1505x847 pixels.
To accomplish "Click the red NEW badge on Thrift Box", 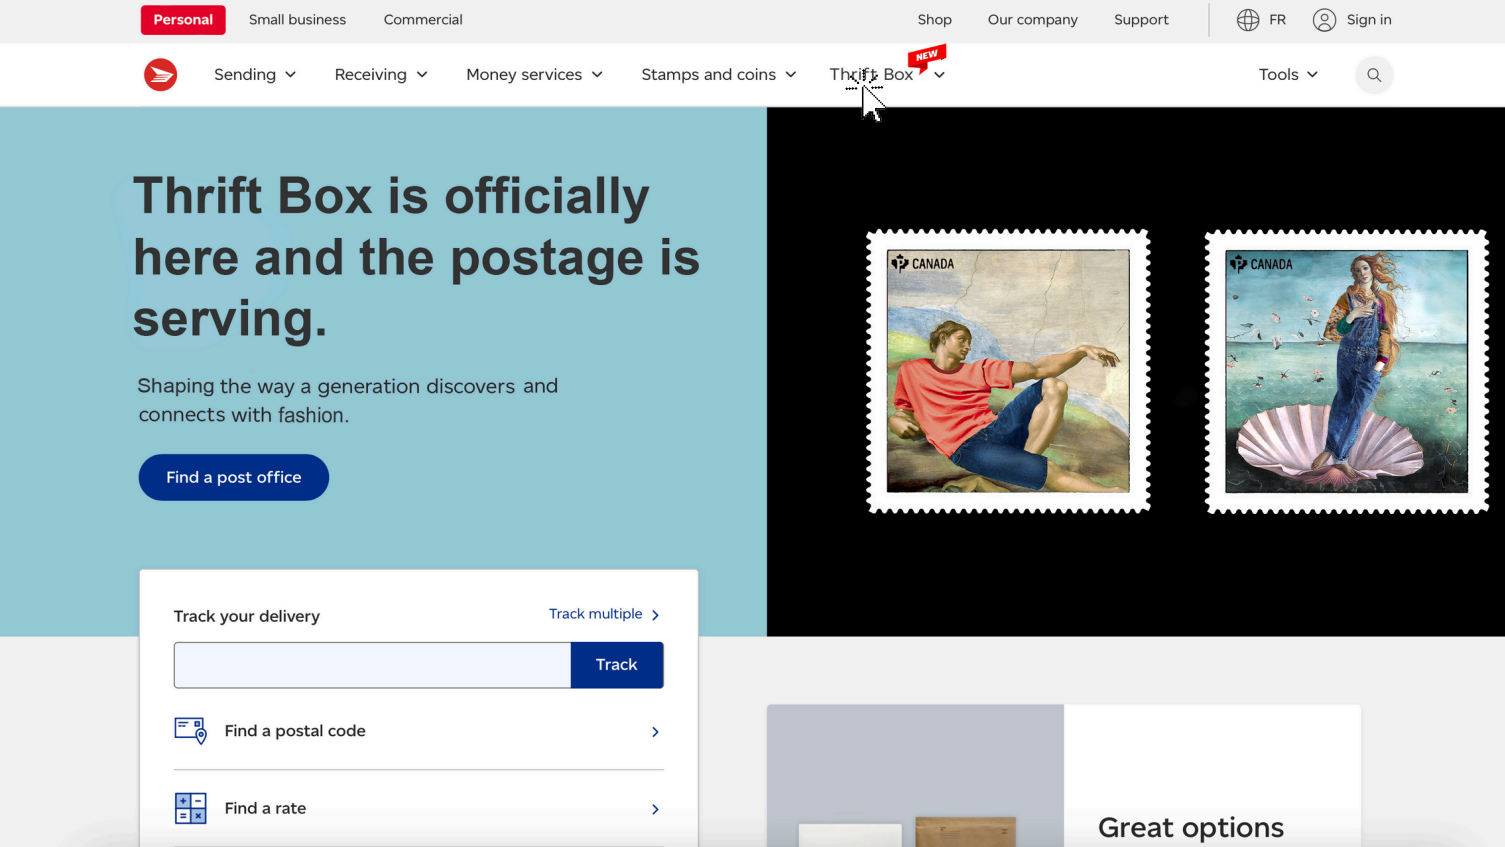I will pos(927,57).
